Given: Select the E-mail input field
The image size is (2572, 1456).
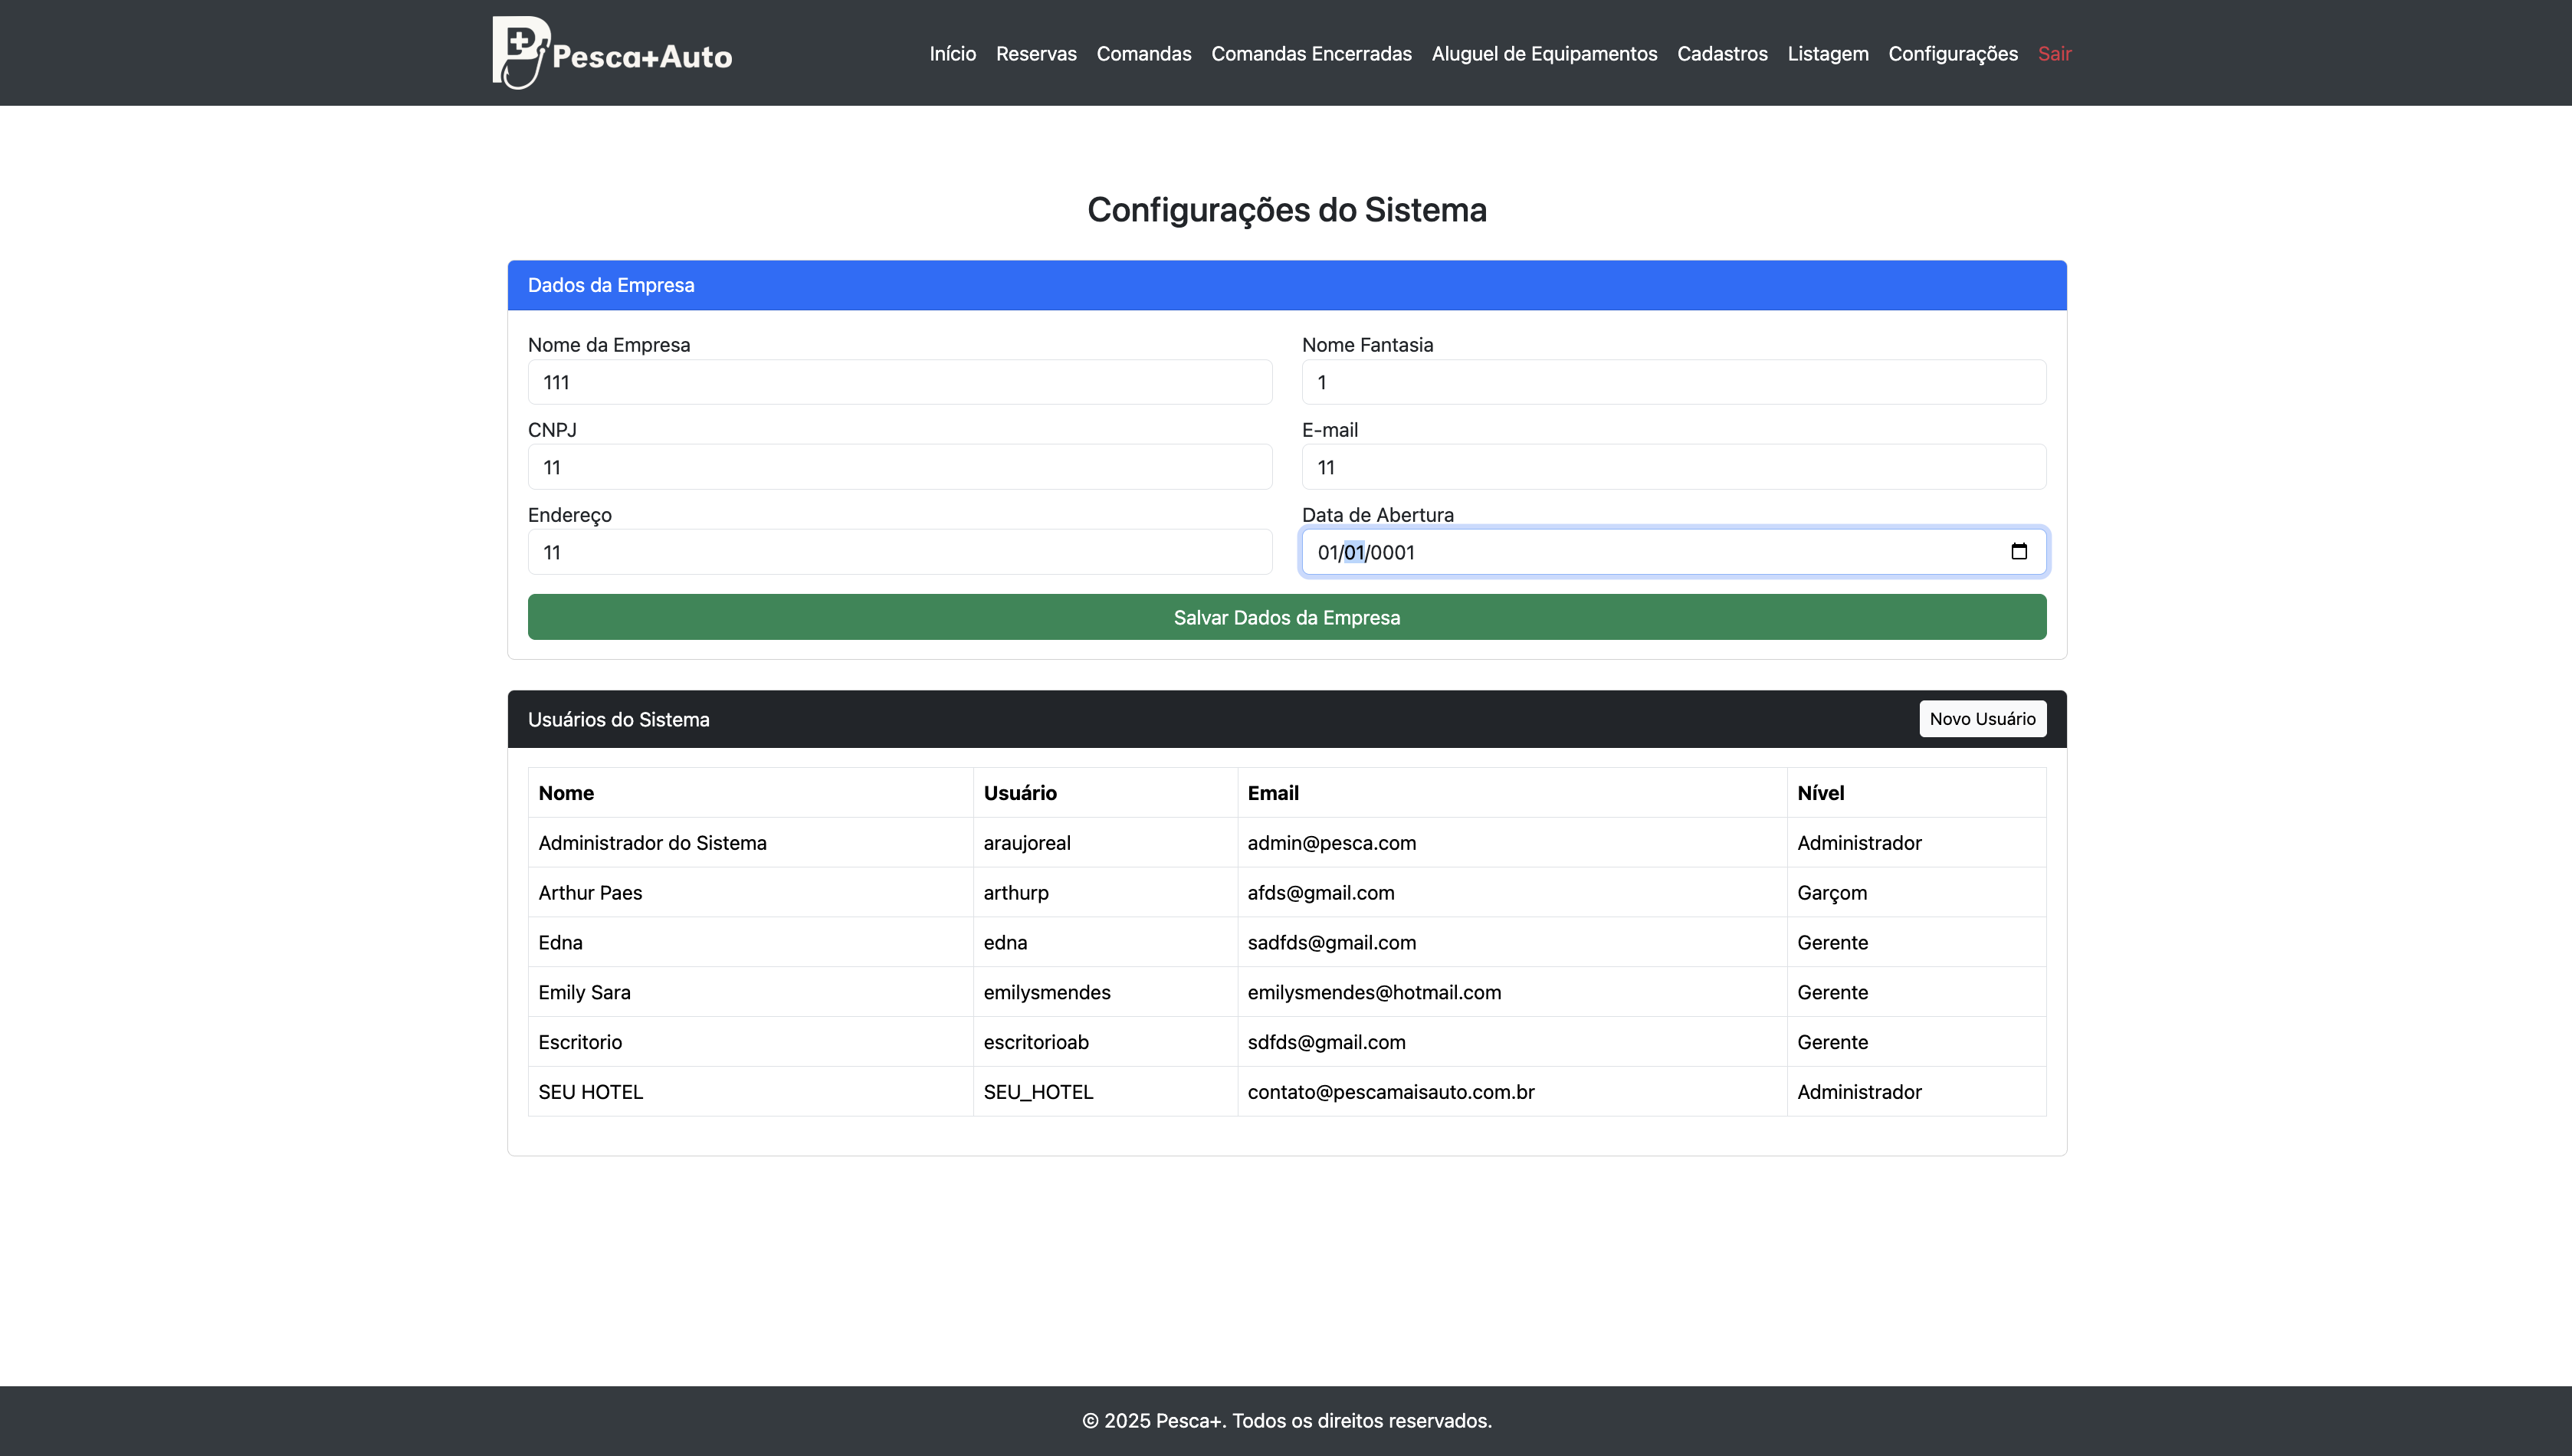Looking at the screenshot, I should [x=1673, y=467].
